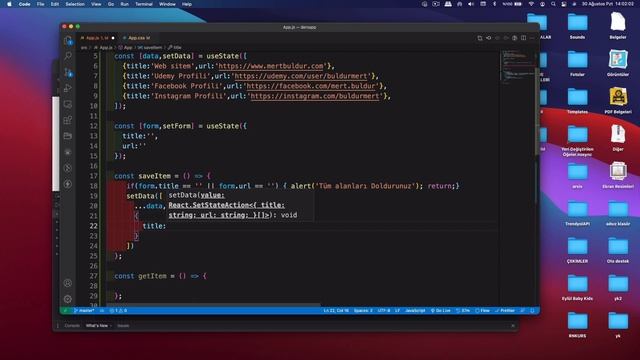Viewport: 640px width, 360px height.
Task: Select What's New tab in background window
Action: tap(97, 326)
